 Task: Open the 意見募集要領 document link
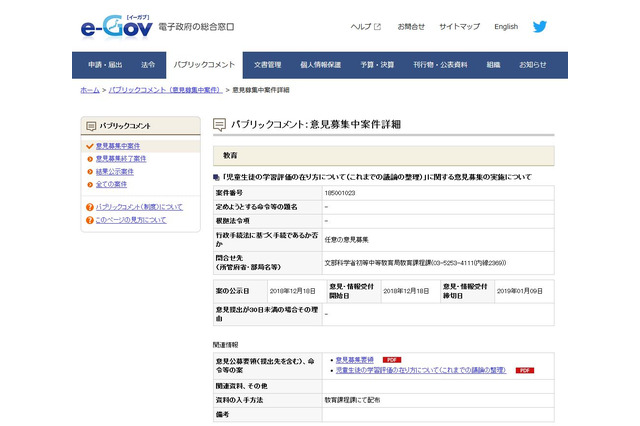tap(355, 359)
